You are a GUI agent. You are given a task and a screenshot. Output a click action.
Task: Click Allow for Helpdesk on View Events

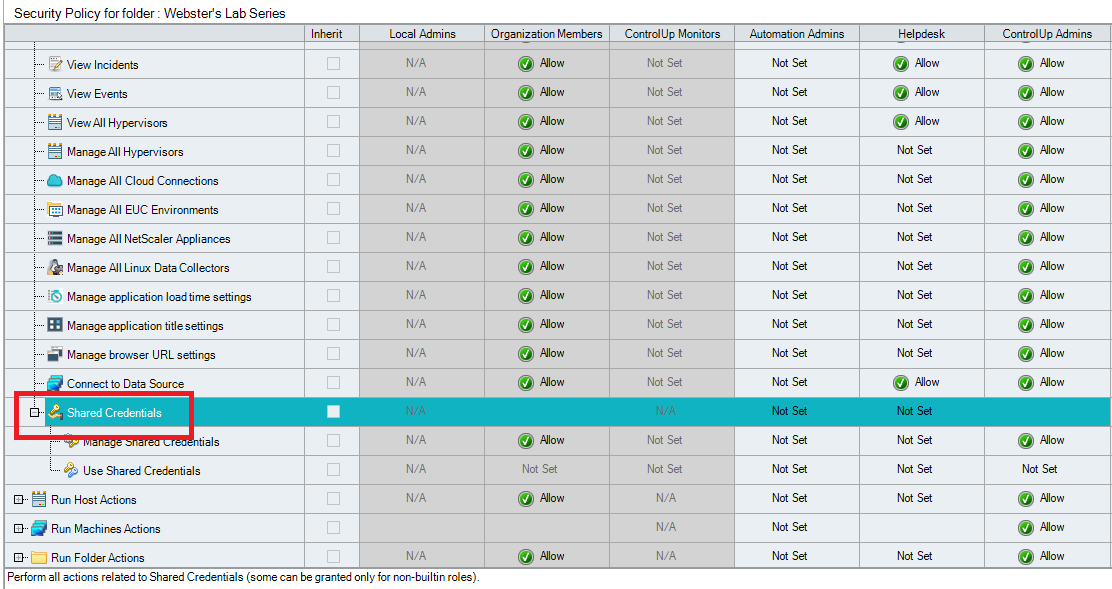click(x=916, y=92)
